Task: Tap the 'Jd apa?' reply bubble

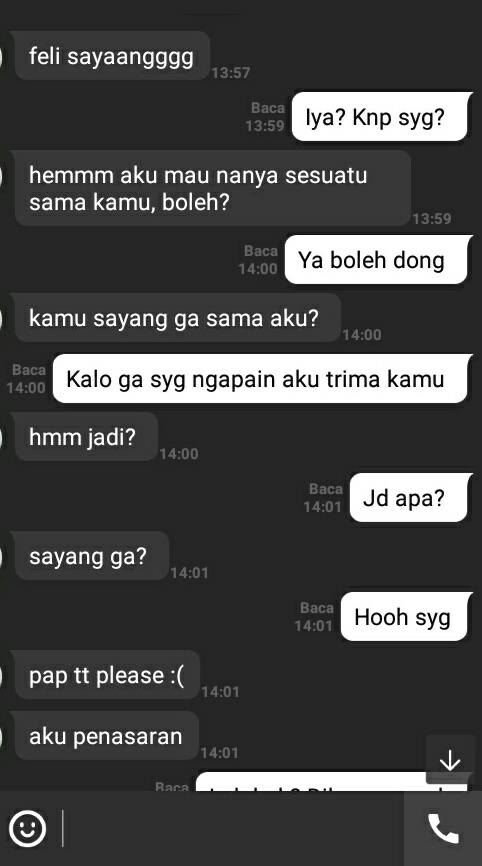Action: click(411, 498)
